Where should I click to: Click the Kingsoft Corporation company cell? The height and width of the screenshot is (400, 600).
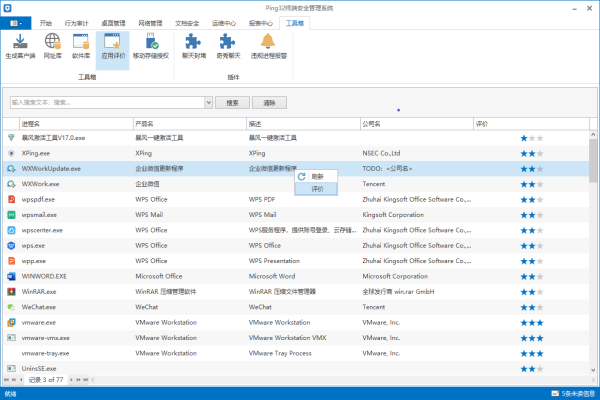(393, 215)
